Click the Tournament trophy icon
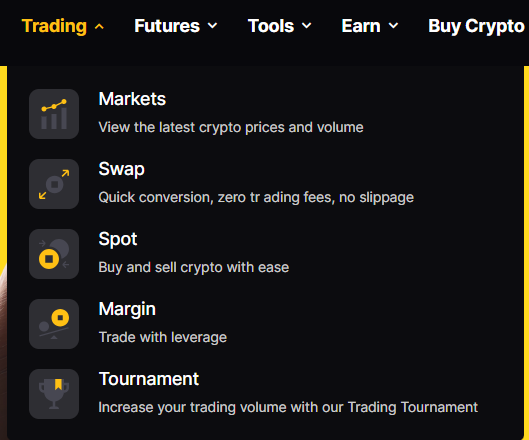The image size is (529, 440). [x=54, y=394]
